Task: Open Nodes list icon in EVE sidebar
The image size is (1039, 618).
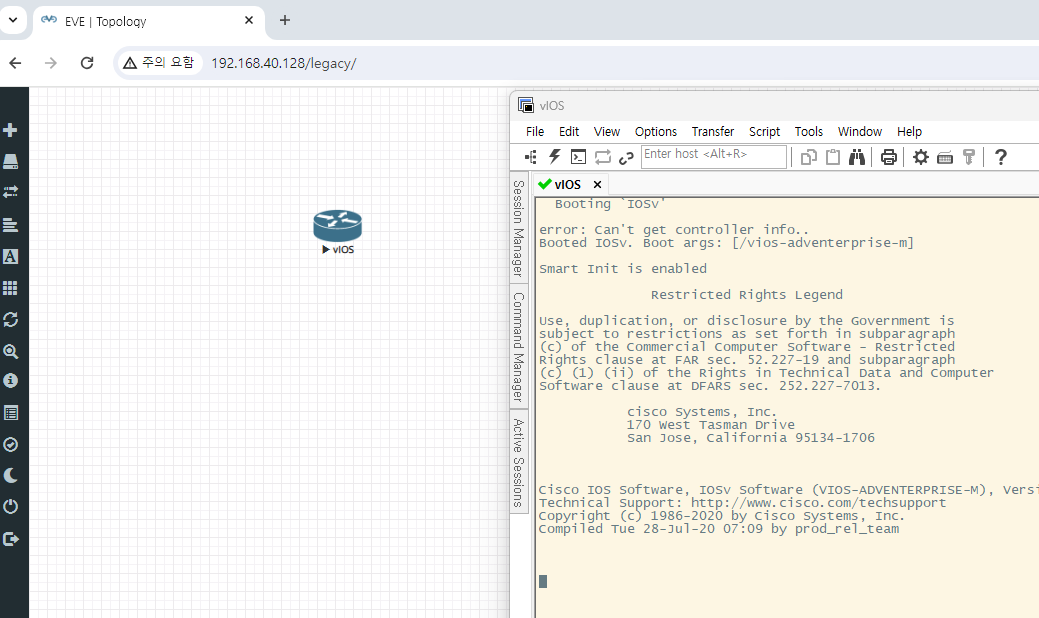Action: point(10,161)
